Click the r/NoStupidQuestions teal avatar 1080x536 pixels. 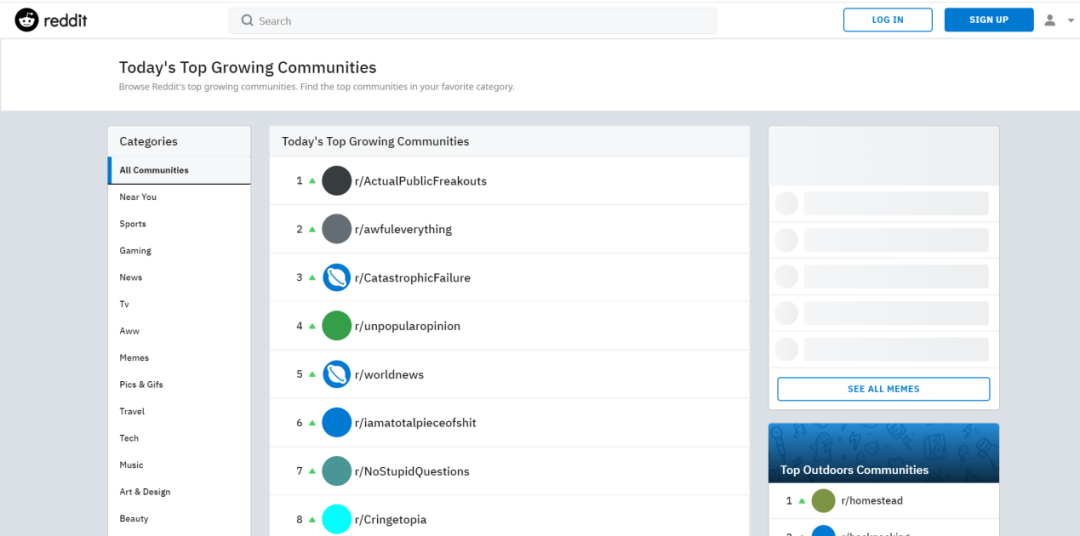click(x=337, y=471)
